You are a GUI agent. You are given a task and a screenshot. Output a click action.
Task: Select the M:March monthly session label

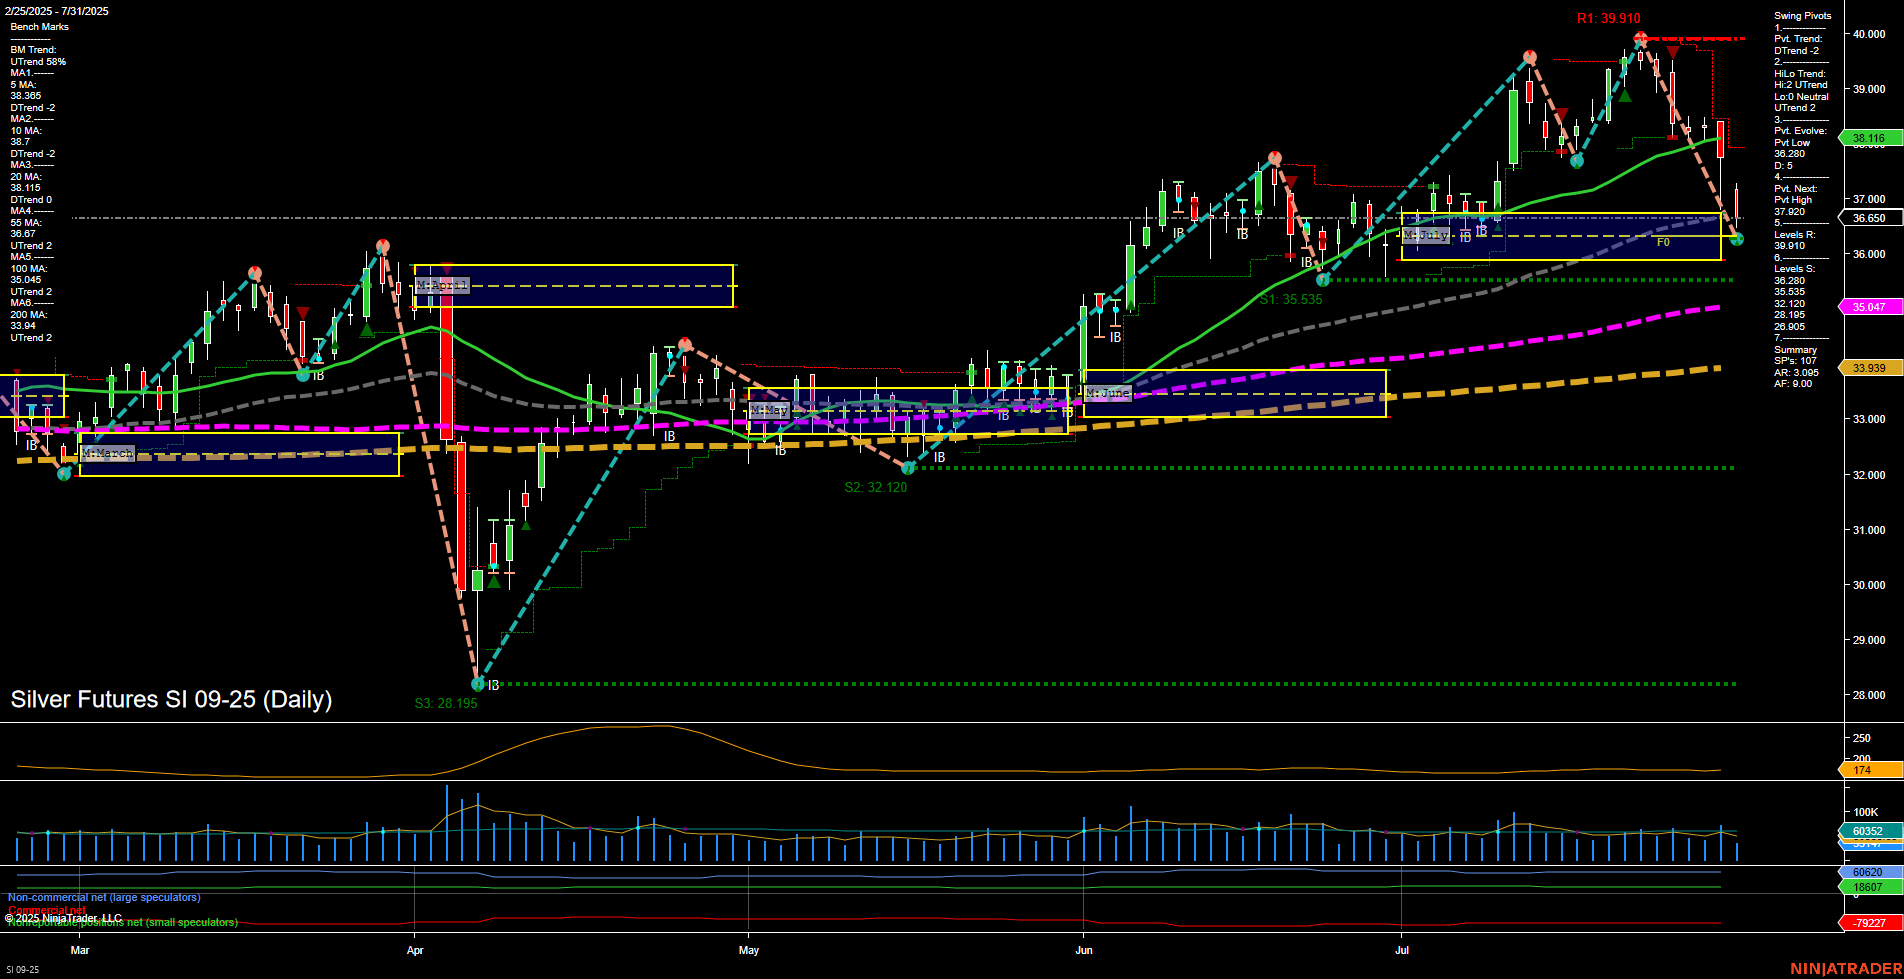[x=108, y=454]
